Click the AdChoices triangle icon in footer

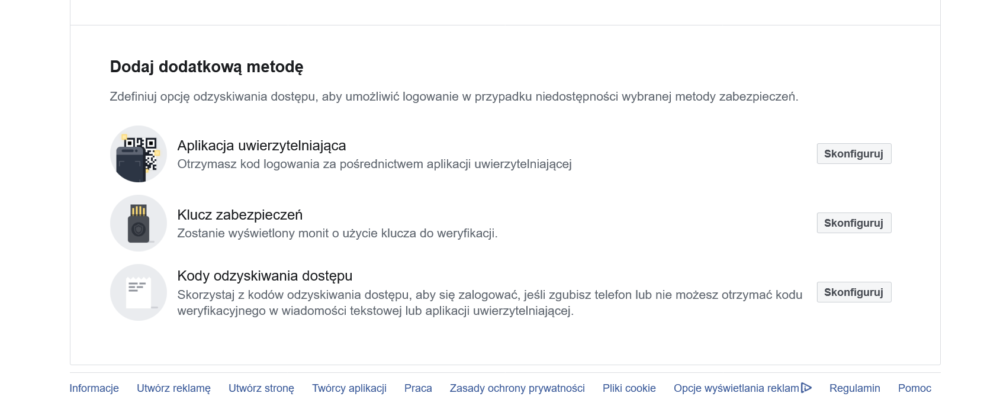point(806,387)
